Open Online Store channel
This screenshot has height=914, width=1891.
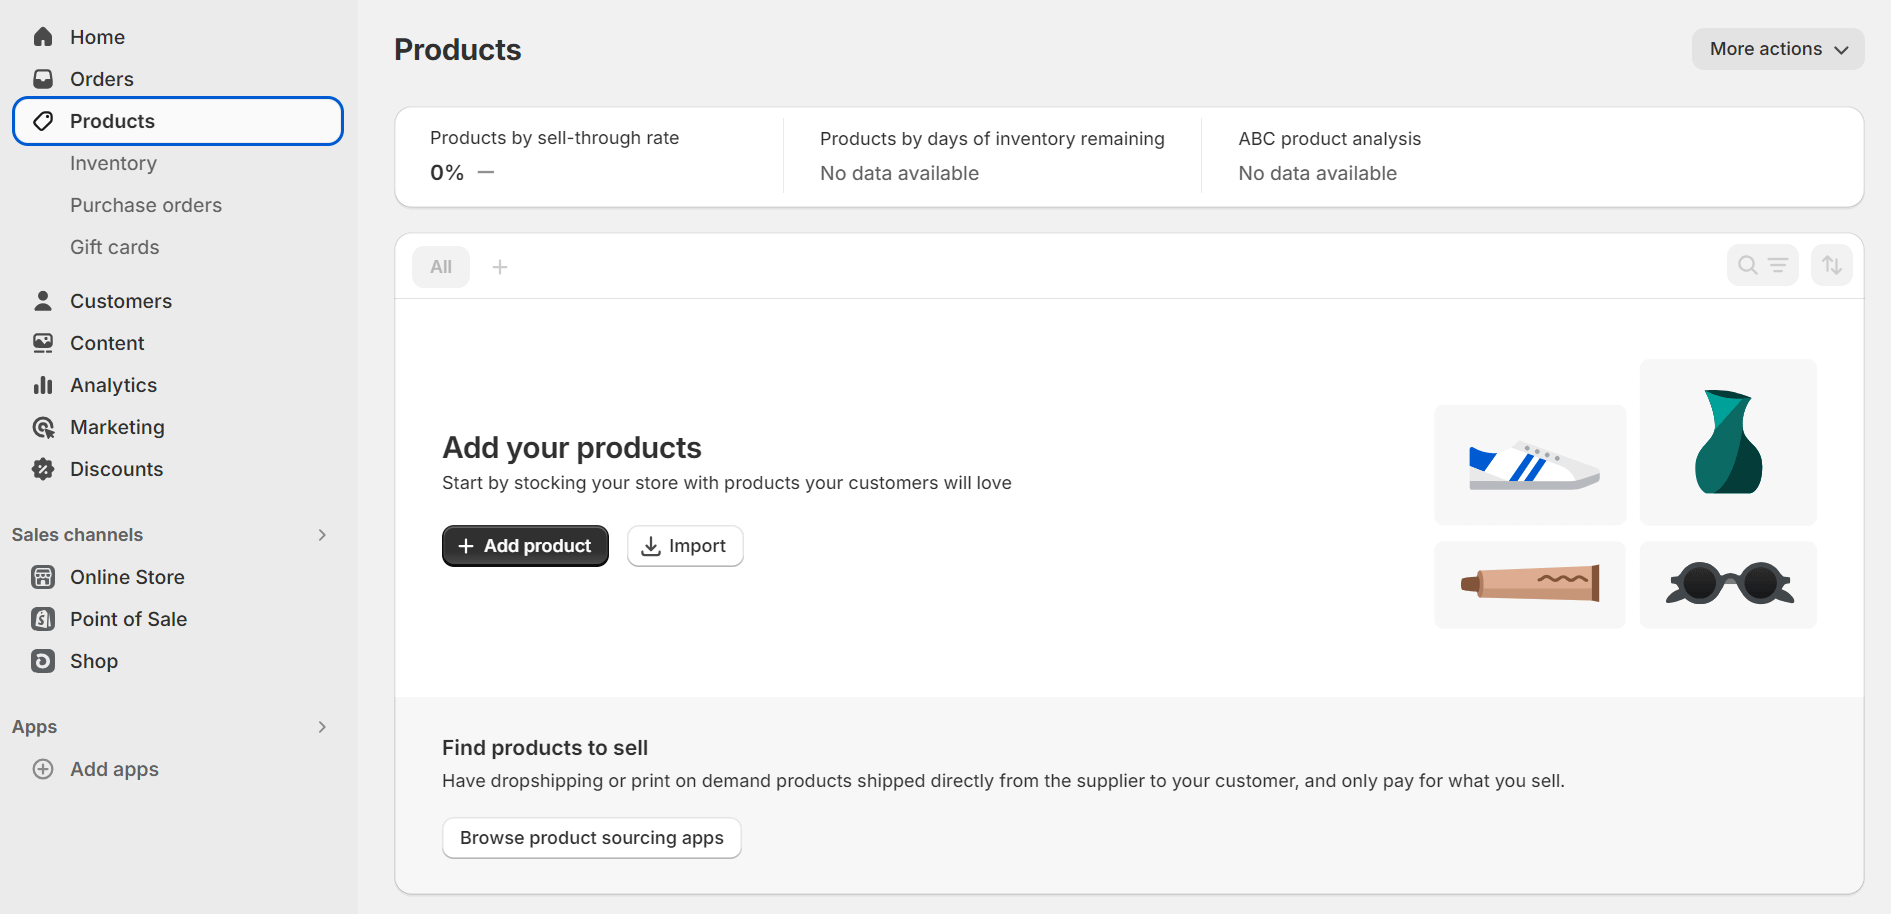tap(178, 577)
